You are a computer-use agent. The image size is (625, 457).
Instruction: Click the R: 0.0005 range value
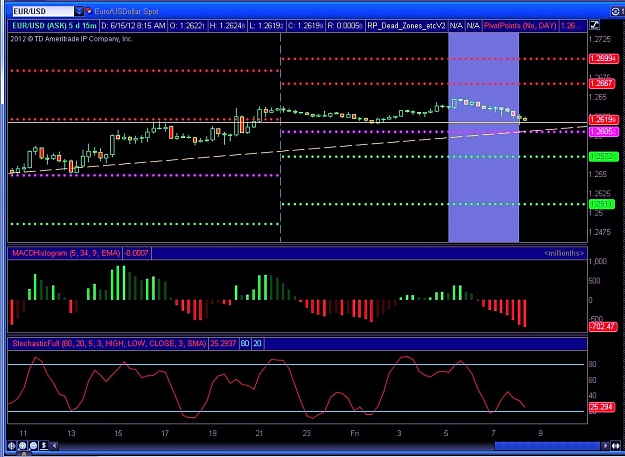345,26
